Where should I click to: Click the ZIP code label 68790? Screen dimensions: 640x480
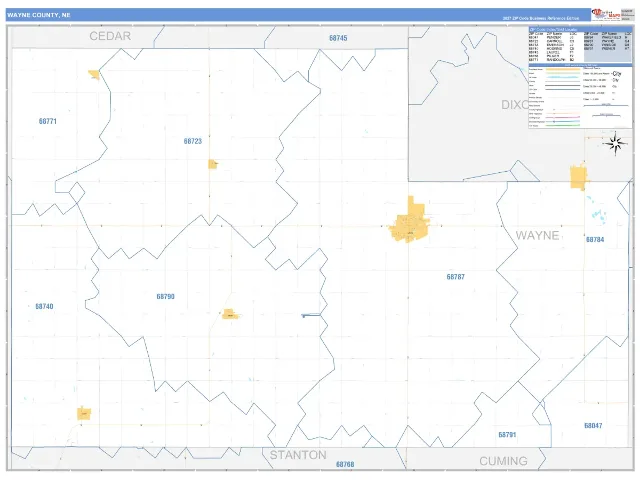tap(165, 297)
